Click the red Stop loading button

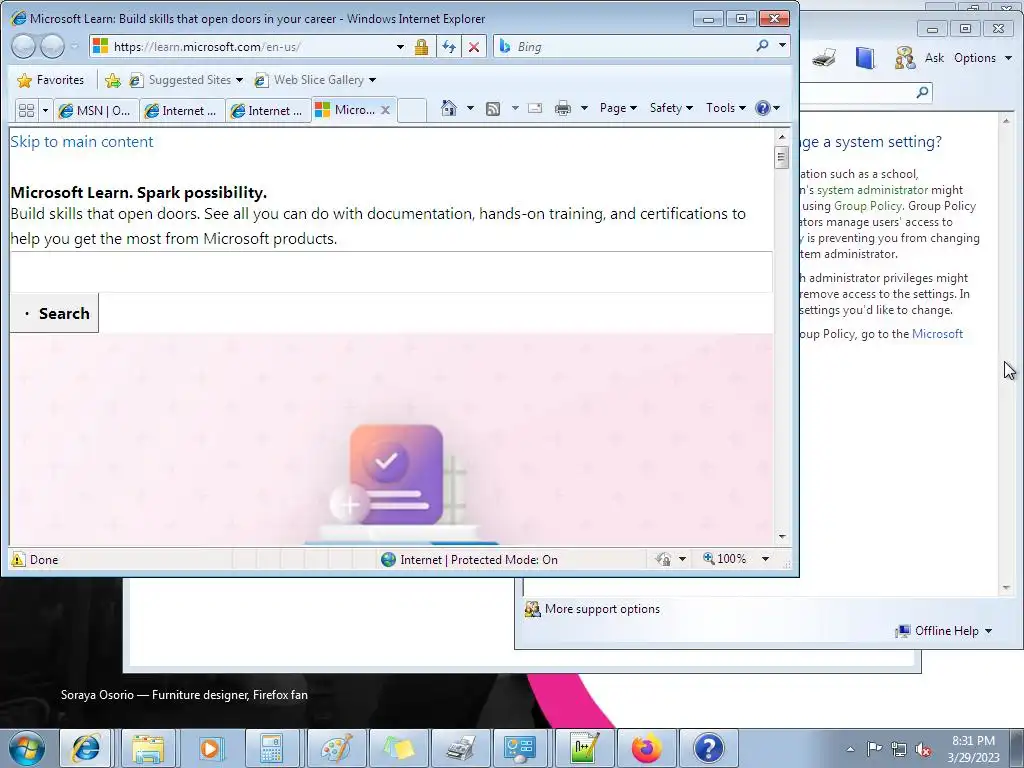coord(474,47)
